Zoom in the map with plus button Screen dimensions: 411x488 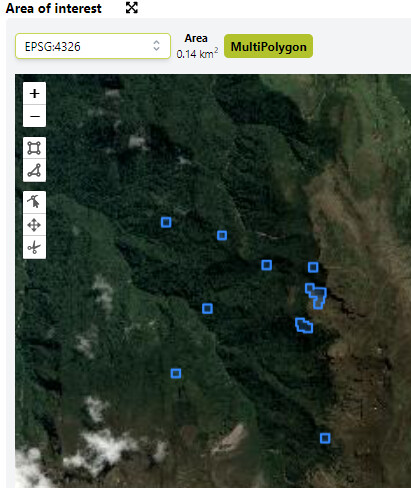point(34,93)
